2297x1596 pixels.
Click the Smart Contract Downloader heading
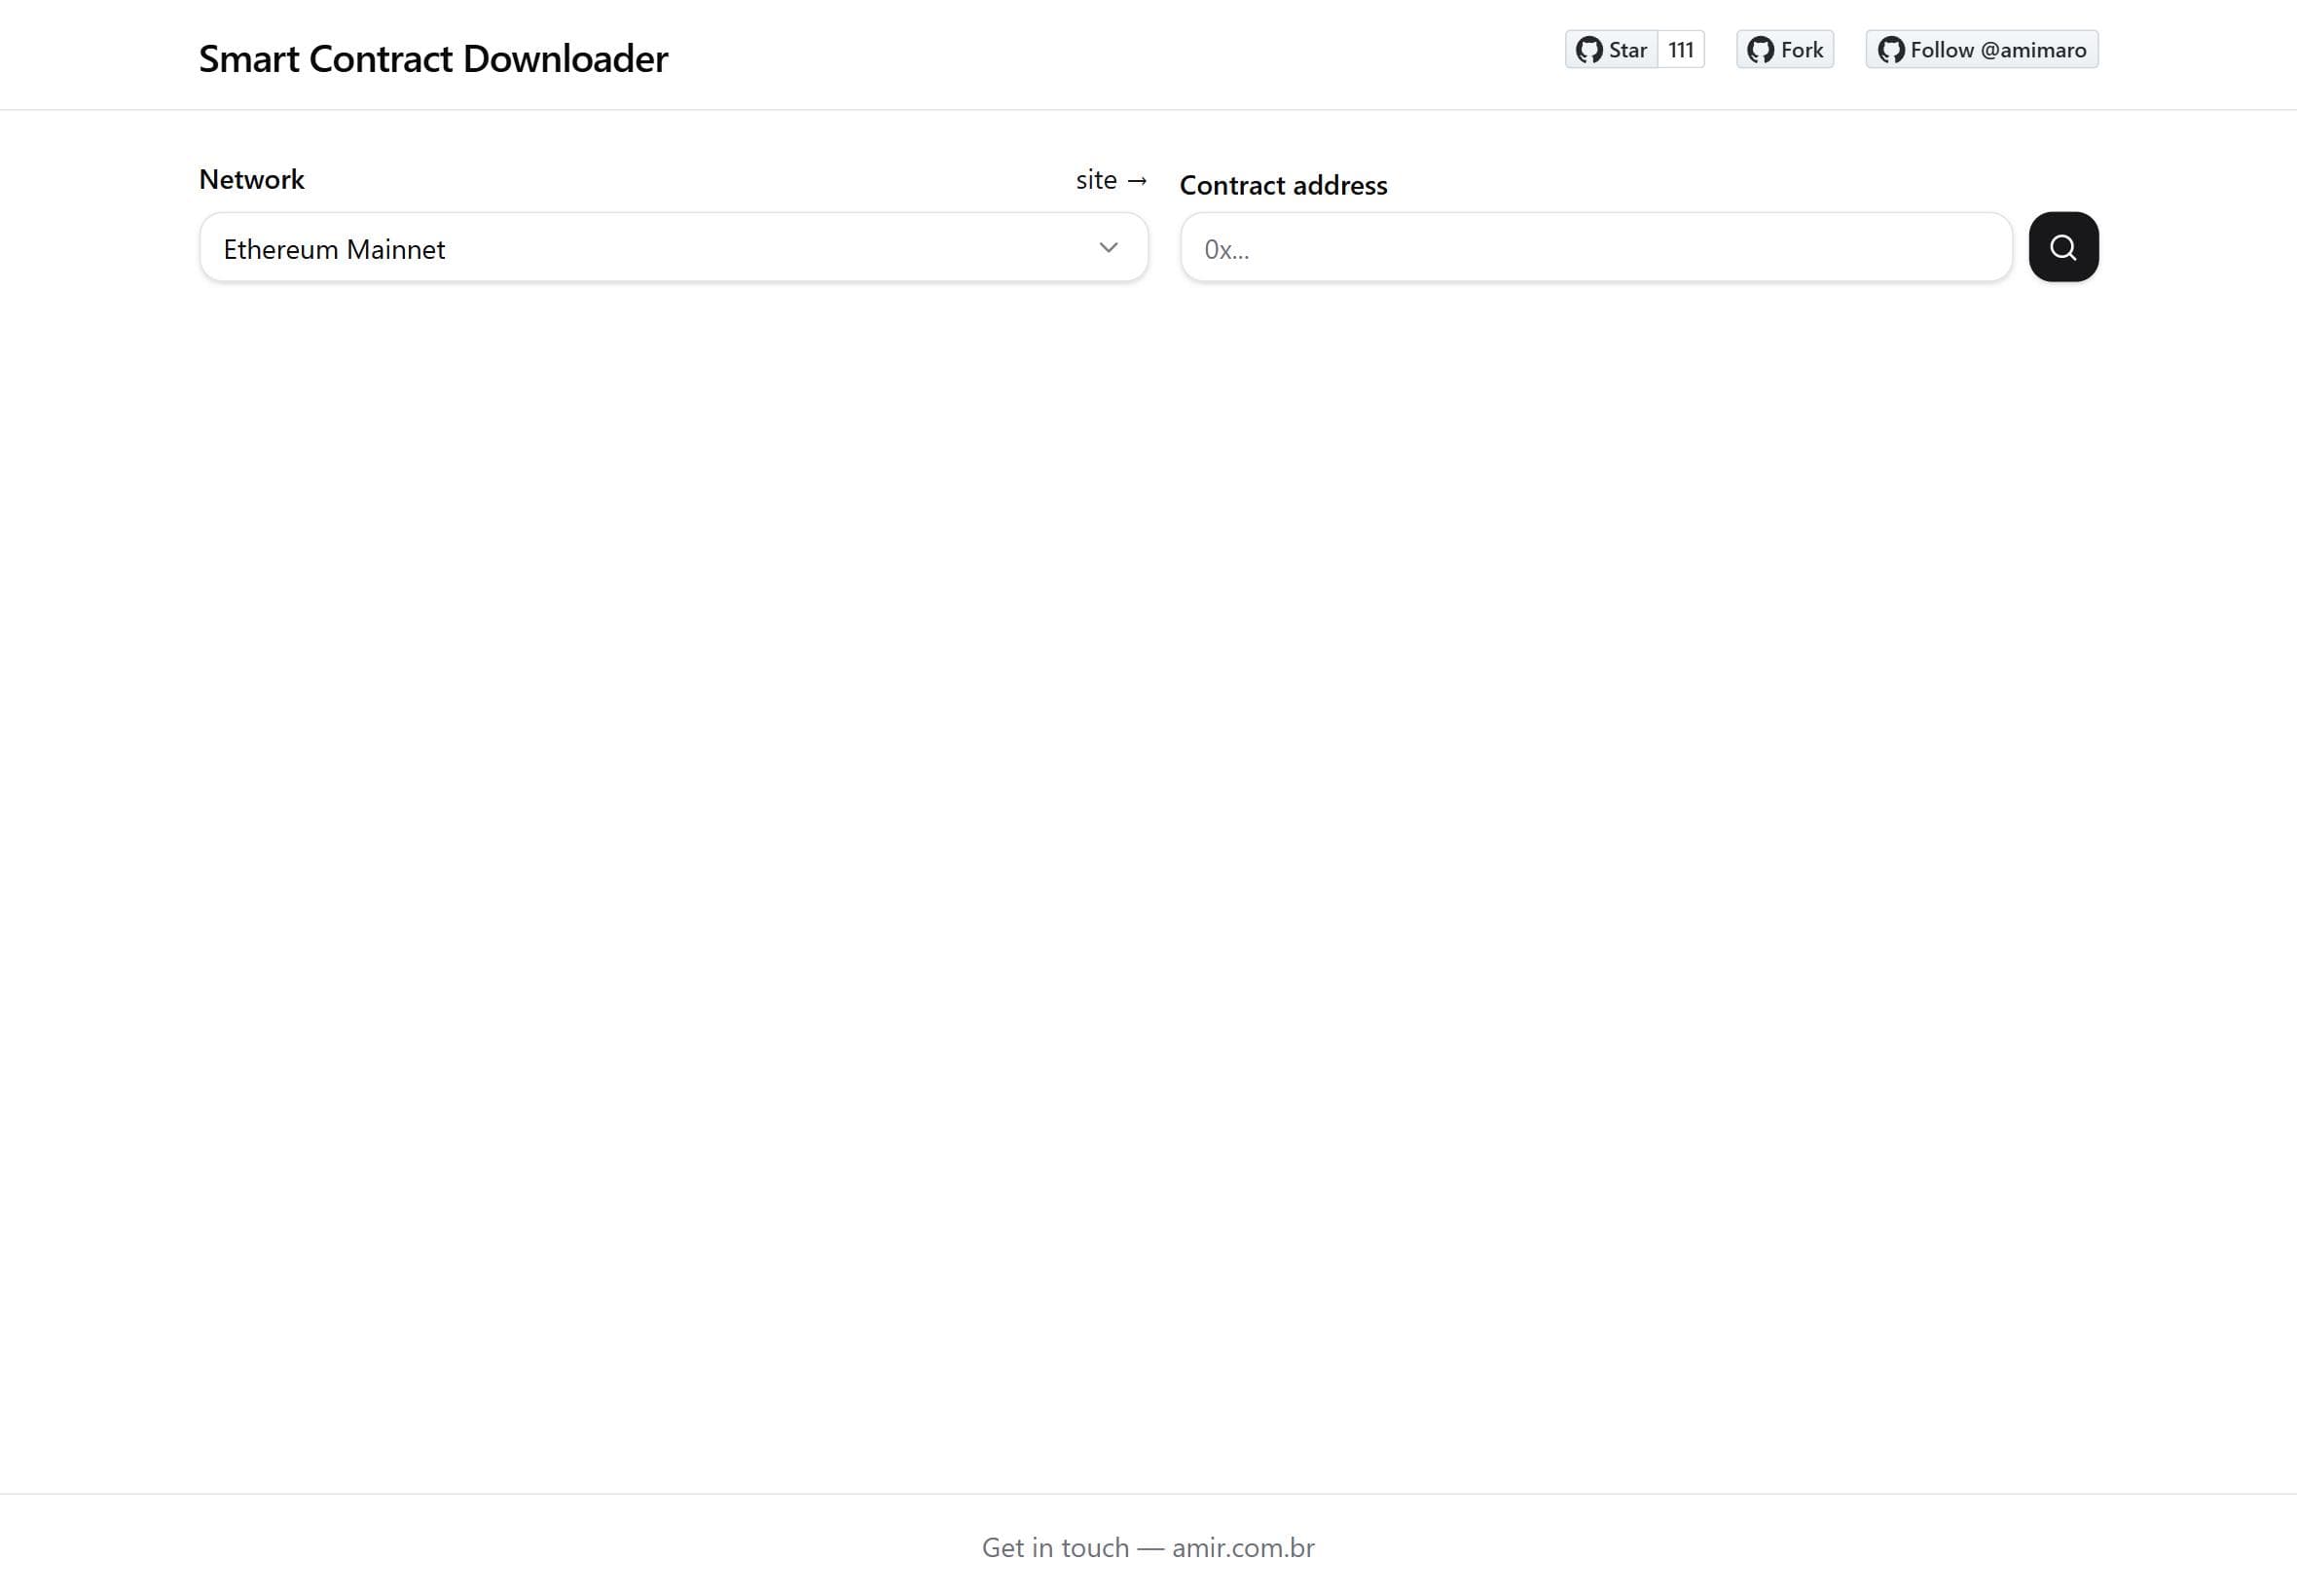[x=433, y=58]
